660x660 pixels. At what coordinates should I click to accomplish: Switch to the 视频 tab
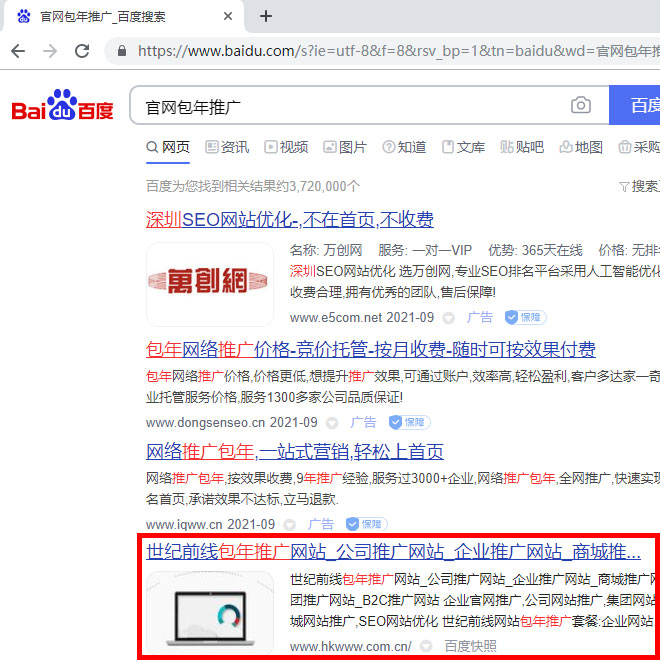[x=286, y=147]
